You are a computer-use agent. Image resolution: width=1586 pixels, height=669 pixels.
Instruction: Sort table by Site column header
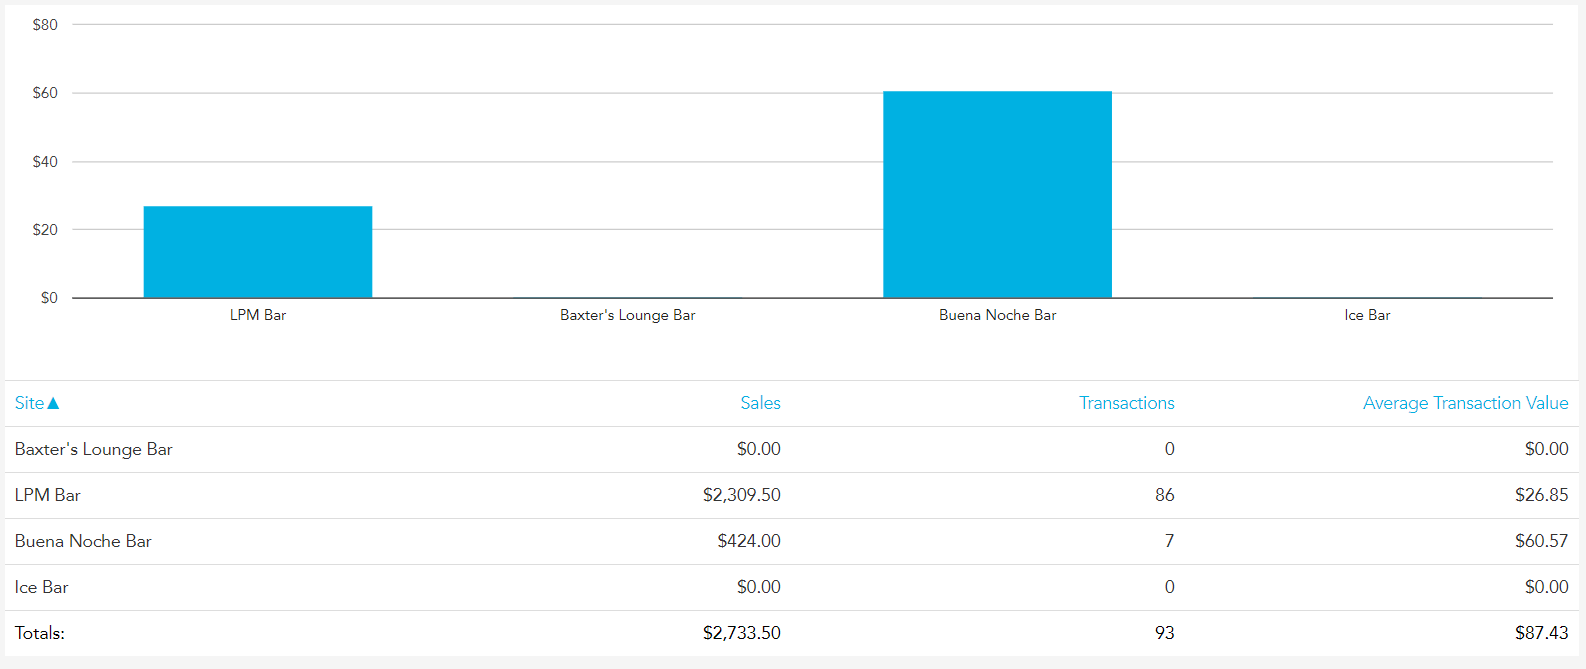click(29, 403)
